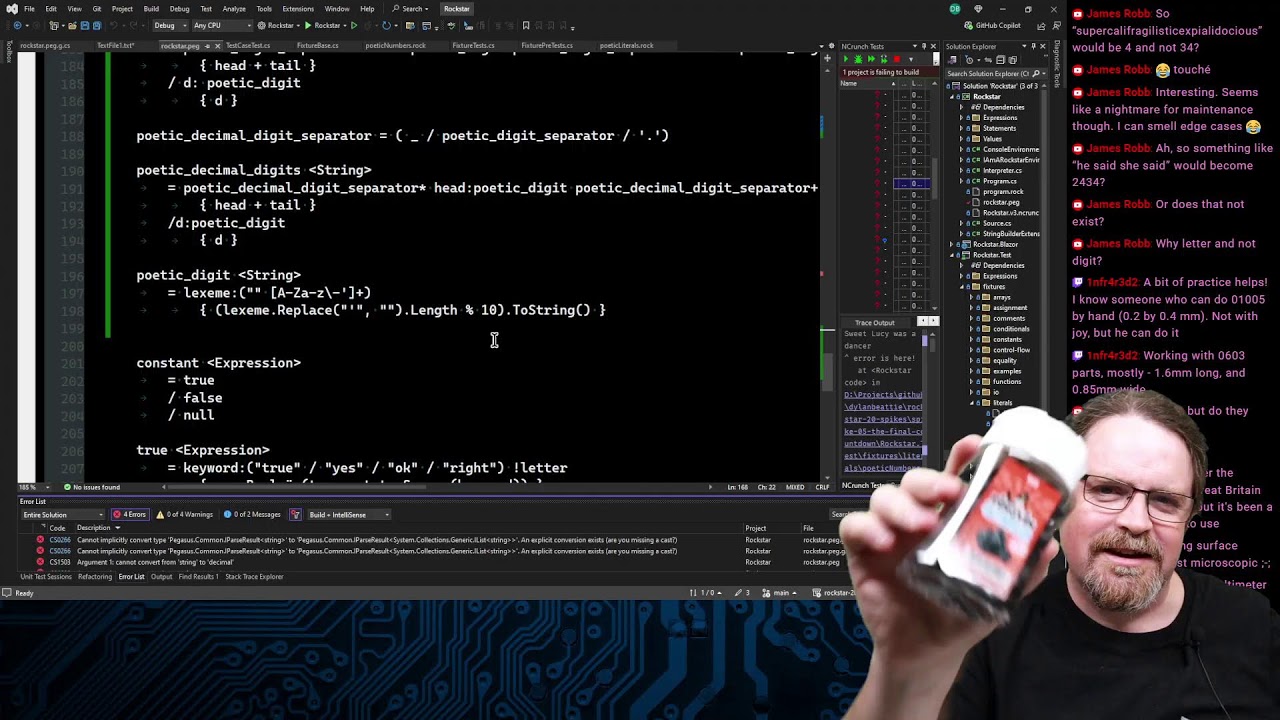
Task: Collapse the Rockstar project node
Action: tap(953, 97)
